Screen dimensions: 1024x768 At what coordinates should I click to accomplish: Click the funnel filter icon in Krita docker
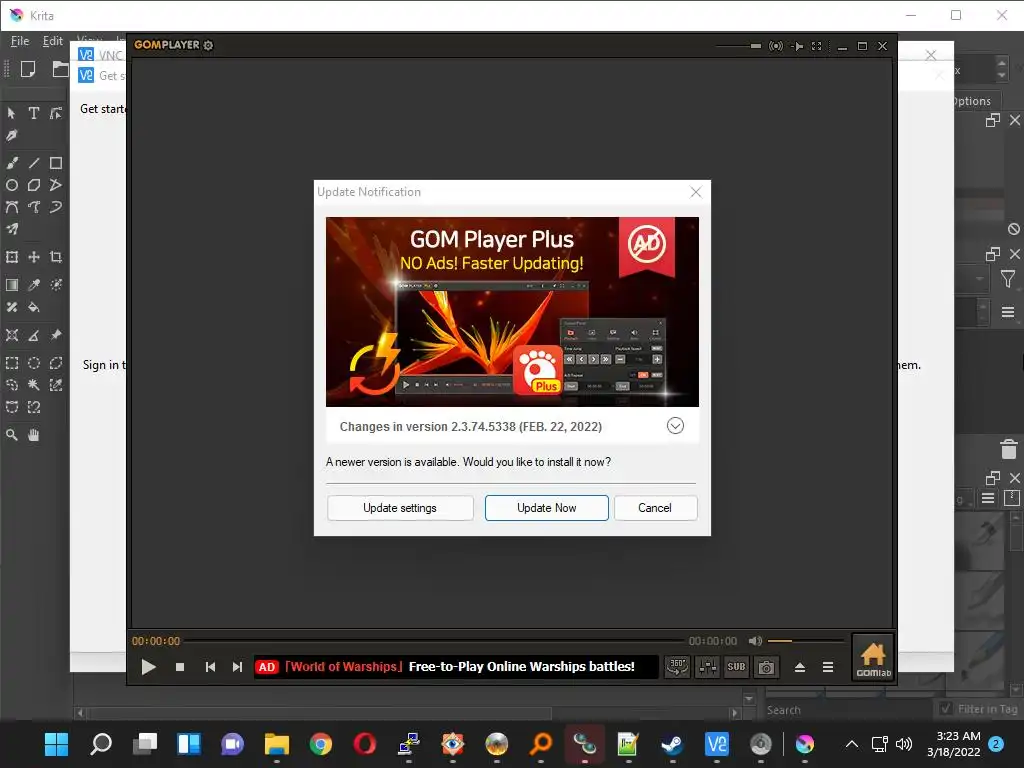click(1008, 280)
